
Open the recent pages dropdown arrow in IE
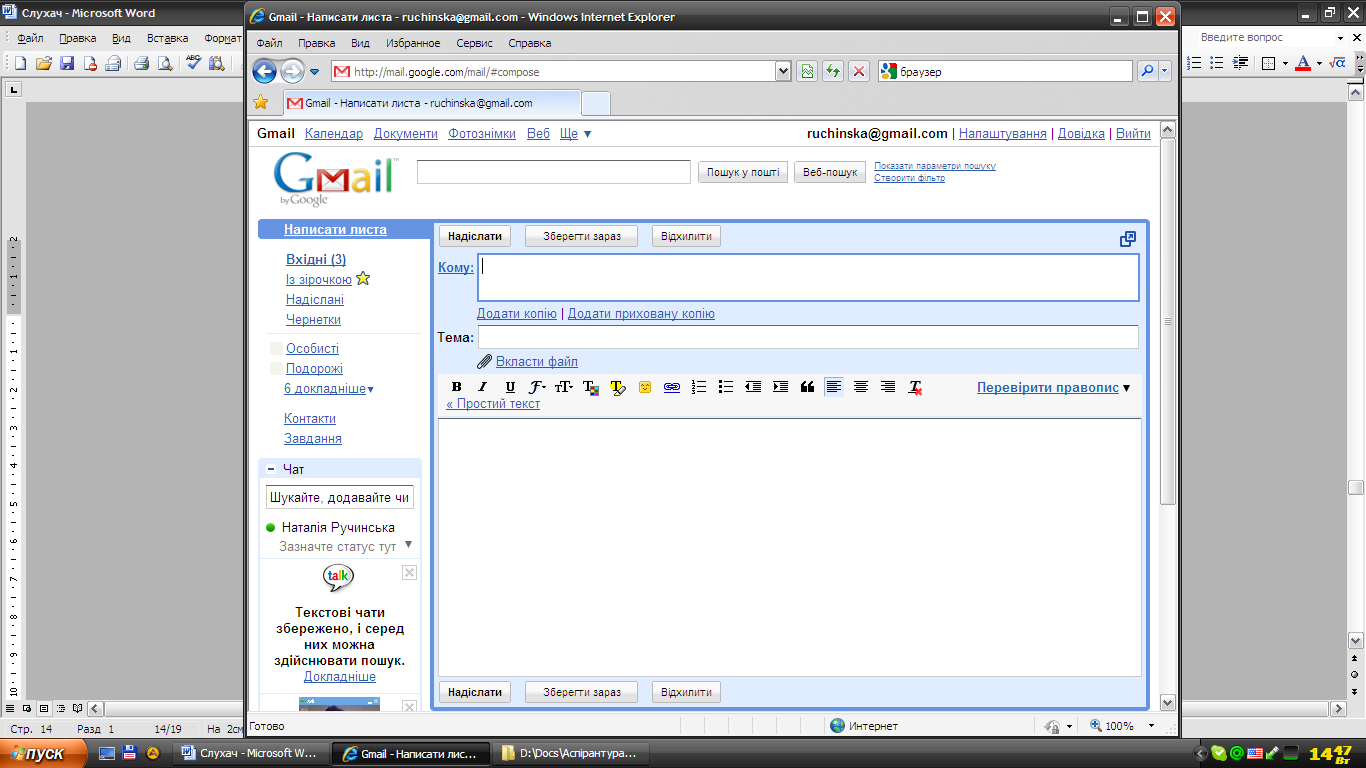point(314,72)
